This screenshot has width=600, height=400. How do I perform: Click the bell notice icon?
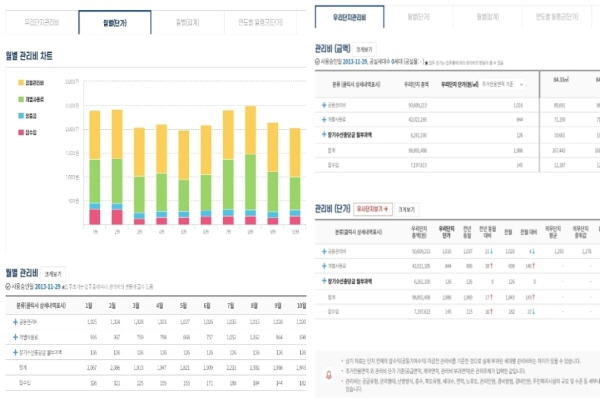[329, 375]
